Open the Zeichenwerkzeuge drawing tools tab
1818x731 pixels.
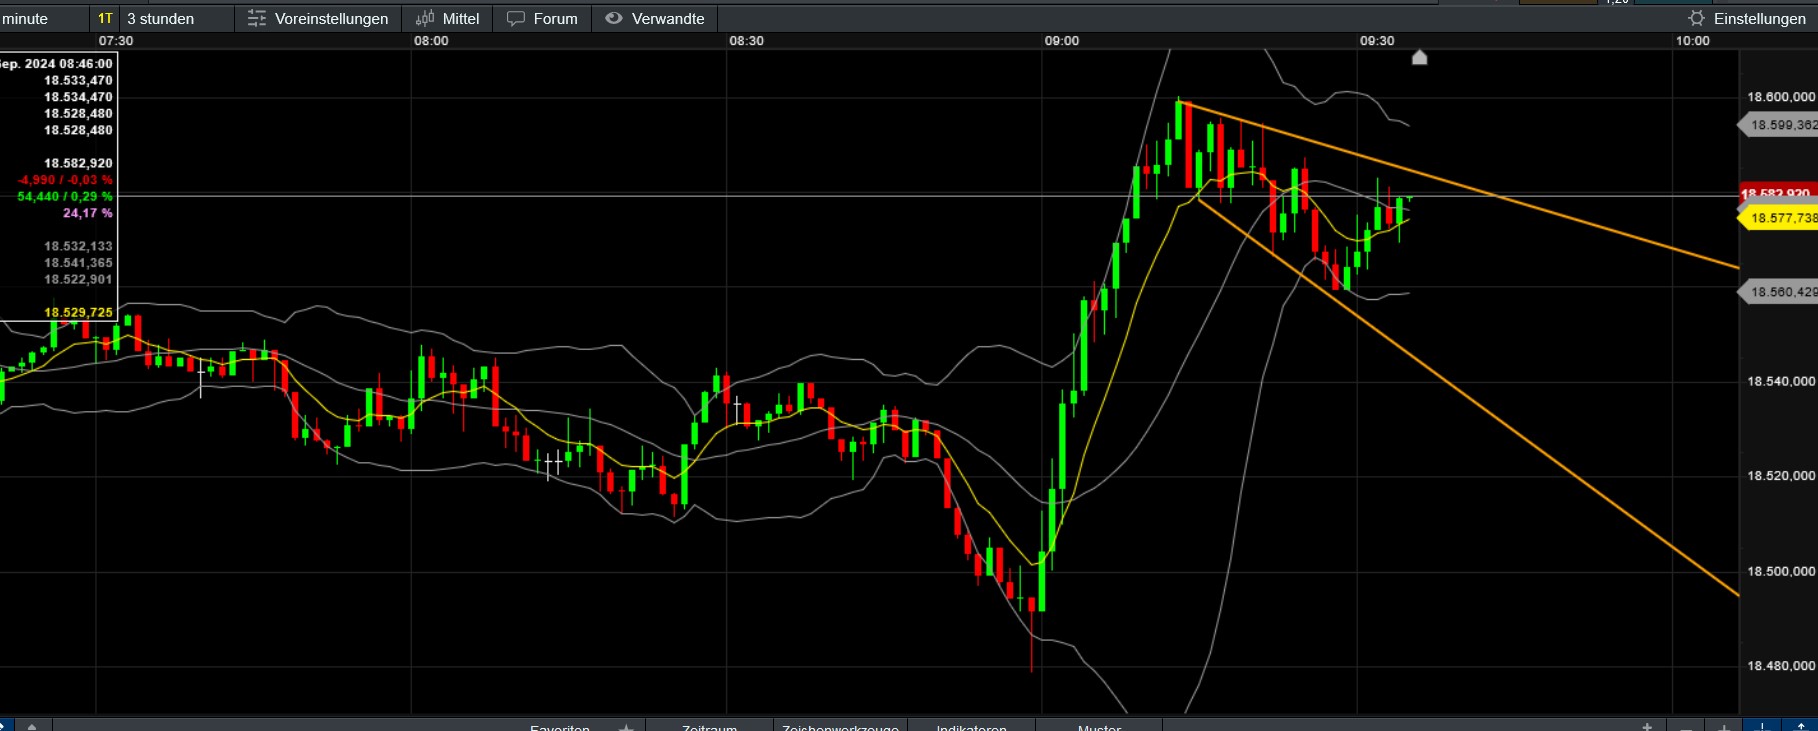point(840,727)
